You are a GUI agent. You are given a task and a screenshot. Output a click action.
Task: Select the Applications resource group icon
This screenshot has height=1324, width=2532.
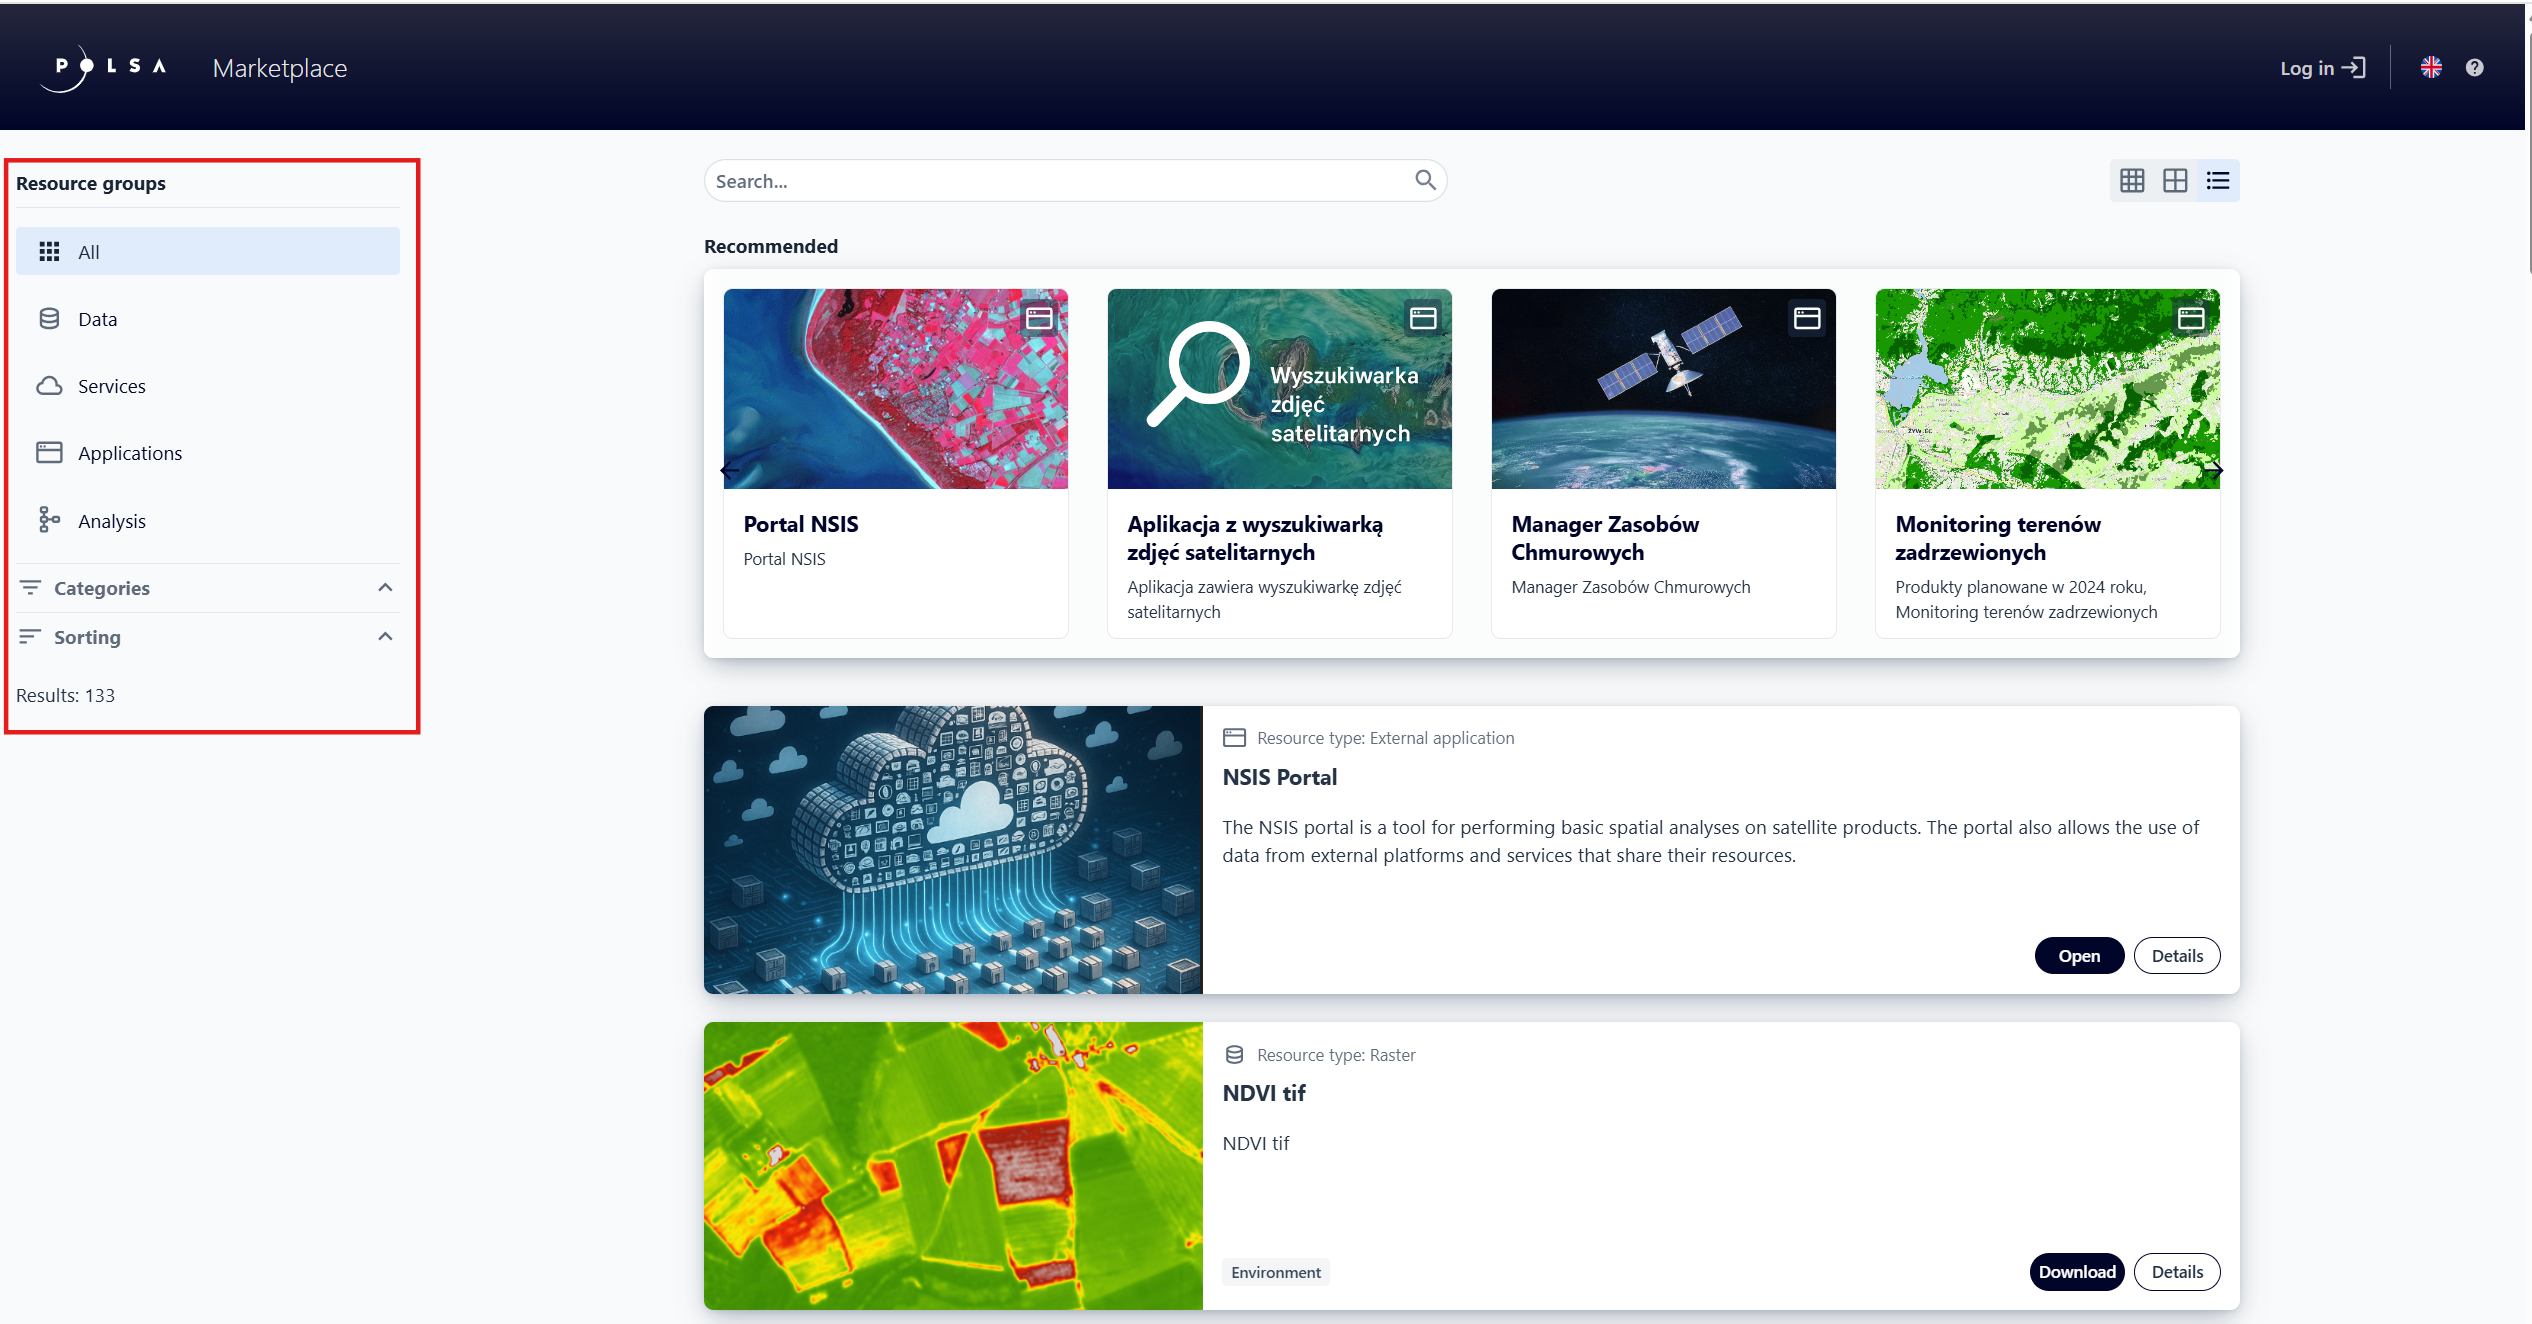click(49, 452)
